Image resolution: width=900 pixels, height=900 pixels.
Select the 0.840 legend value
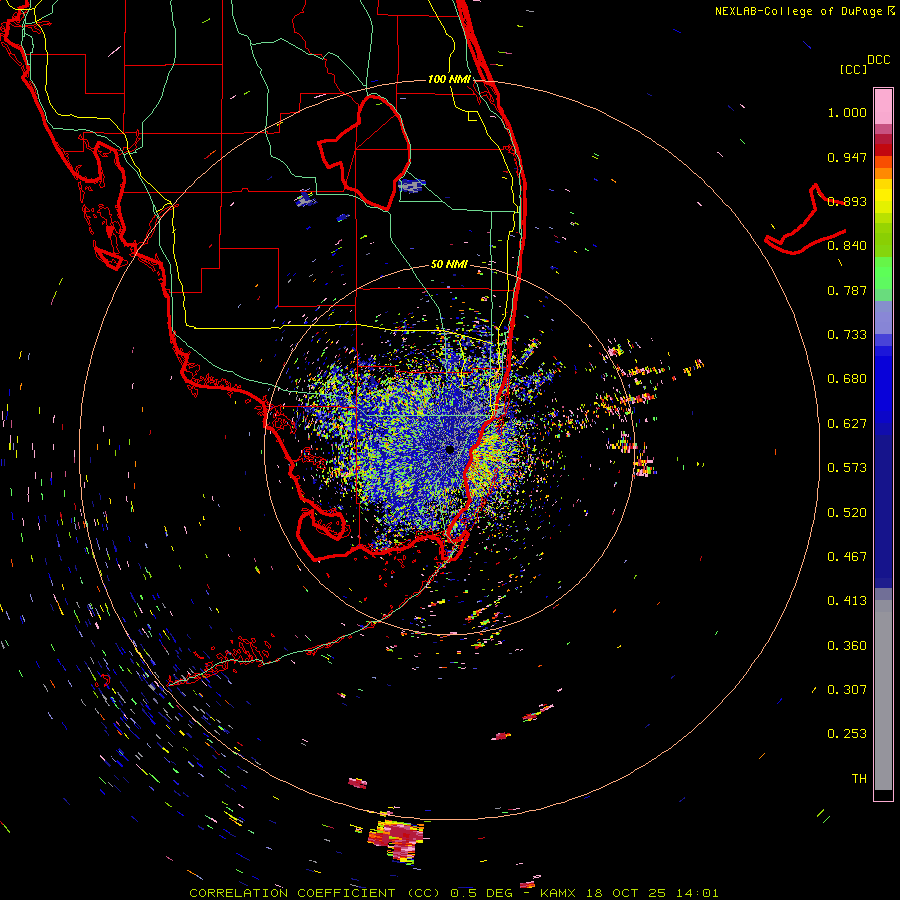(847, 246)
